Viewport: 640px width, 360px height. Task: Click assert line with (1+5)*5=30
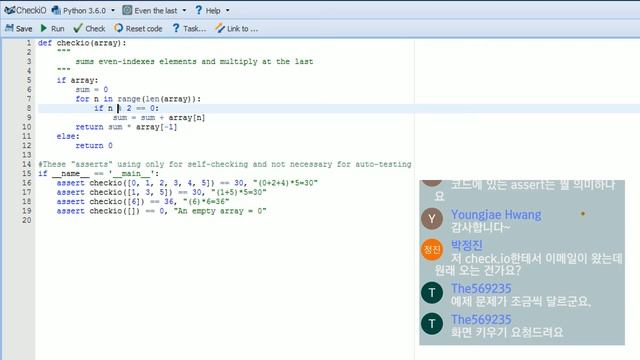point(161,192)
